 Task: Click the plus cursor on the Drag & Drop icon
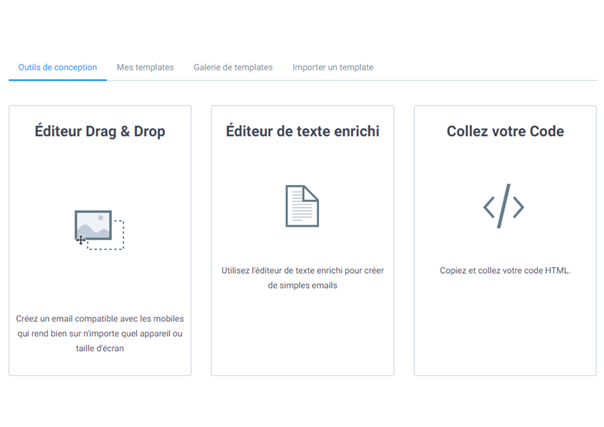pos(80,240)
